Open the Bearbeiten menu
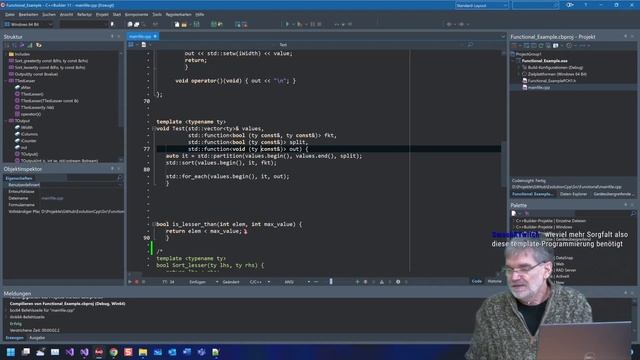Image resolution: width=640 pixels, height=360 pixels. [29, 14]
